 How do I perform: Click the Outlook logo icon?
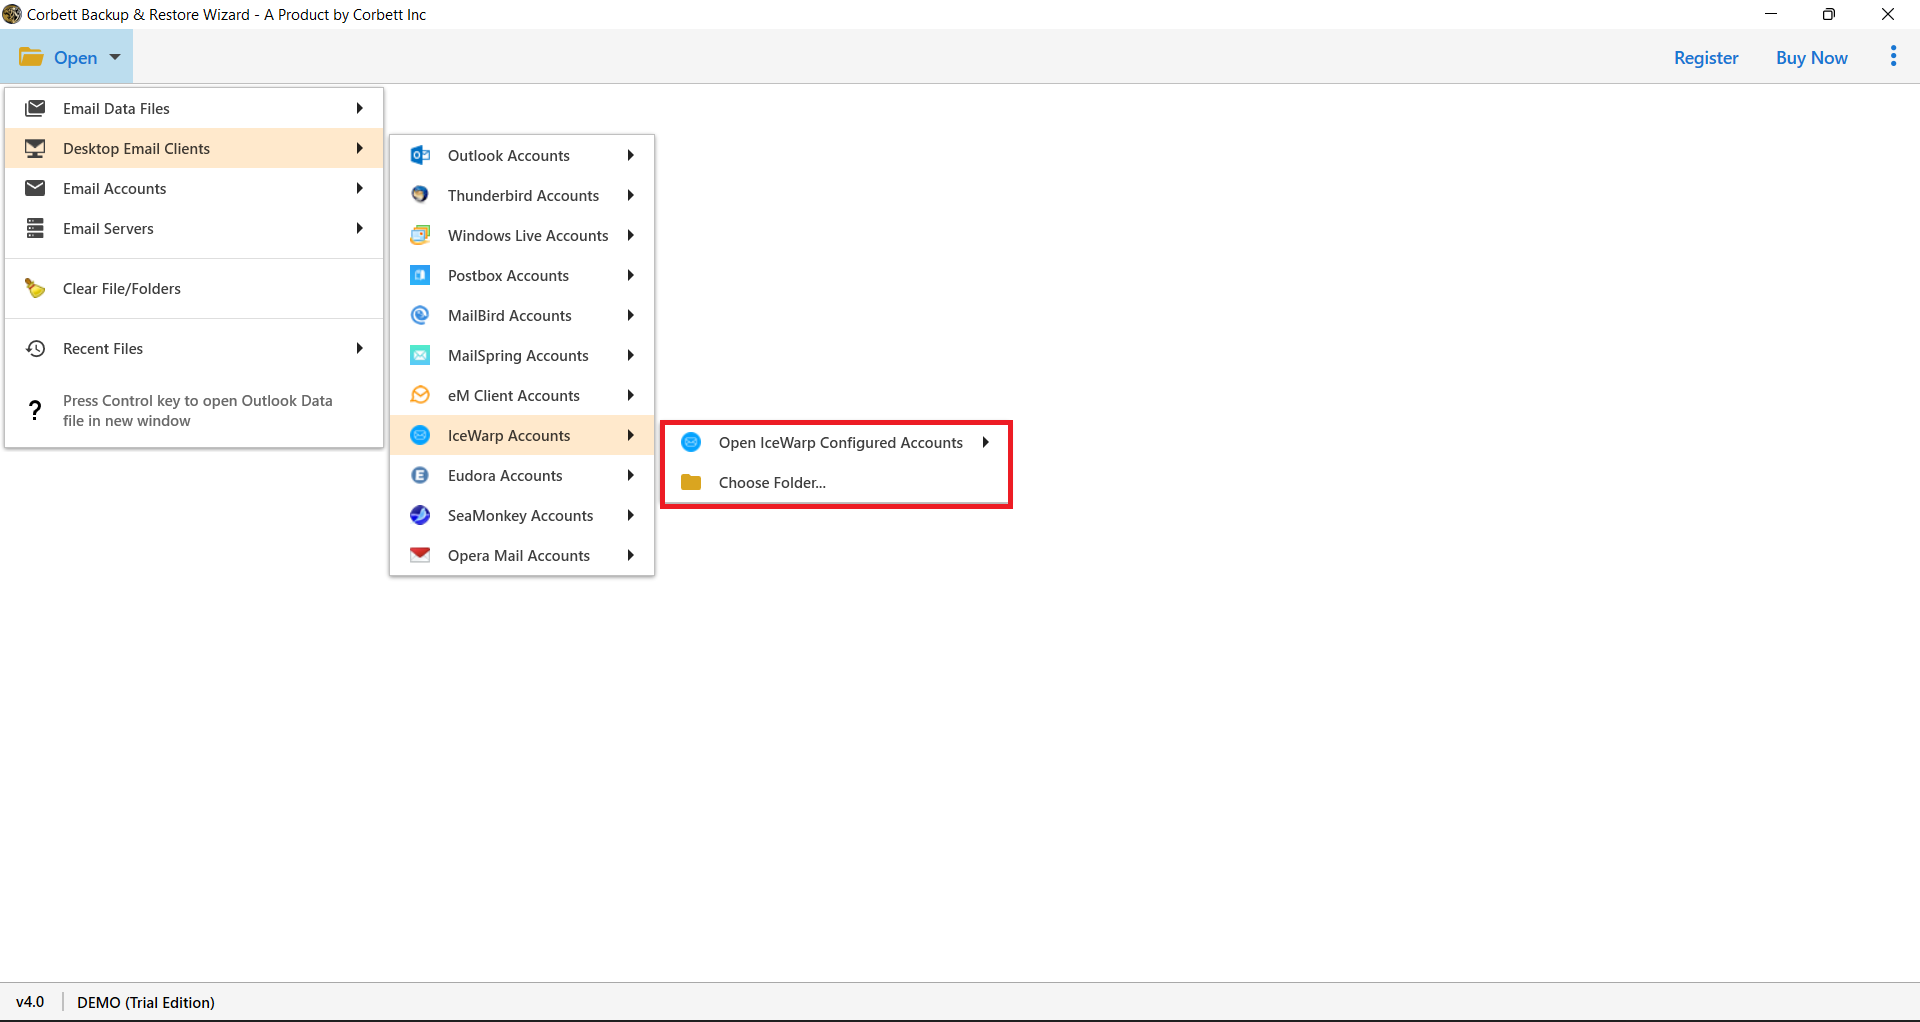click(x=420, y=155)
